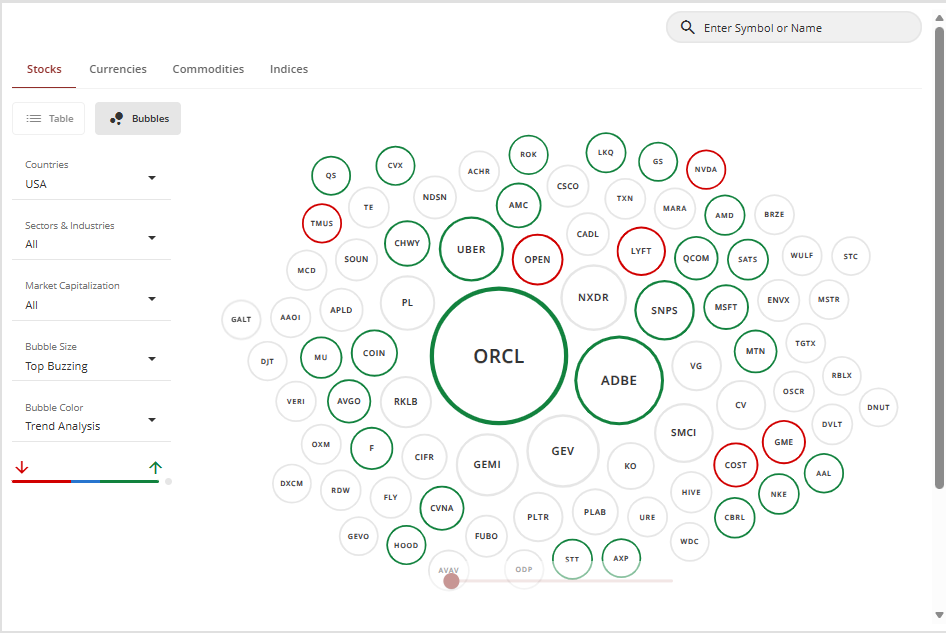This screenshot has width=946, height=633.
Task: Click the trend color slider bar
Action: point(86,481)
